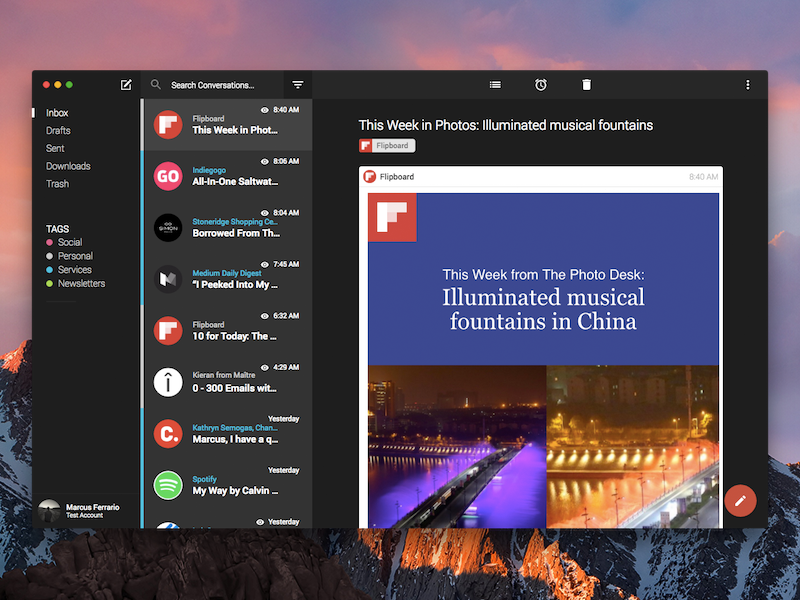Open Marcus Ferrario account switcher

pos(79,510)
